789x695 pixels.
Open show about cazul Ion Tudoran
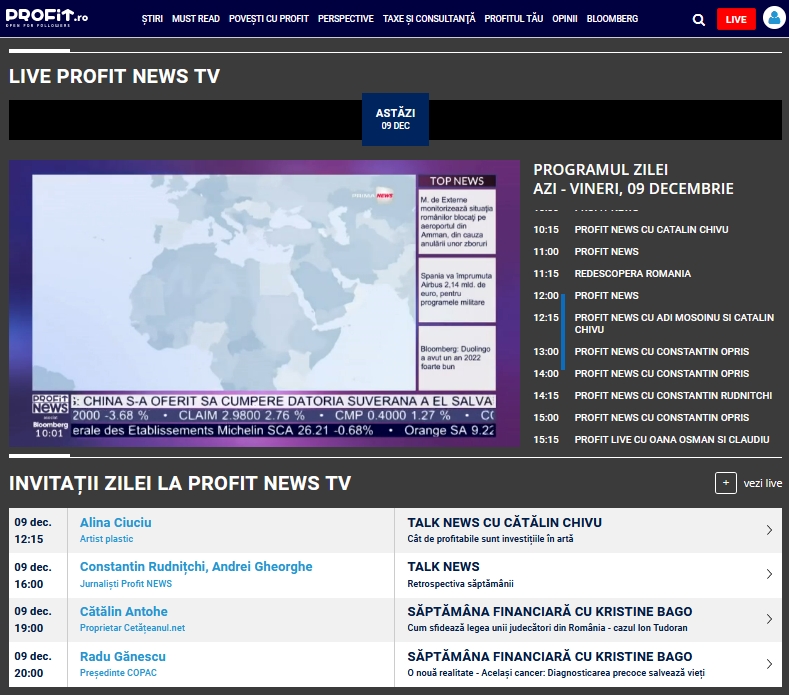(x=547, y=628)
